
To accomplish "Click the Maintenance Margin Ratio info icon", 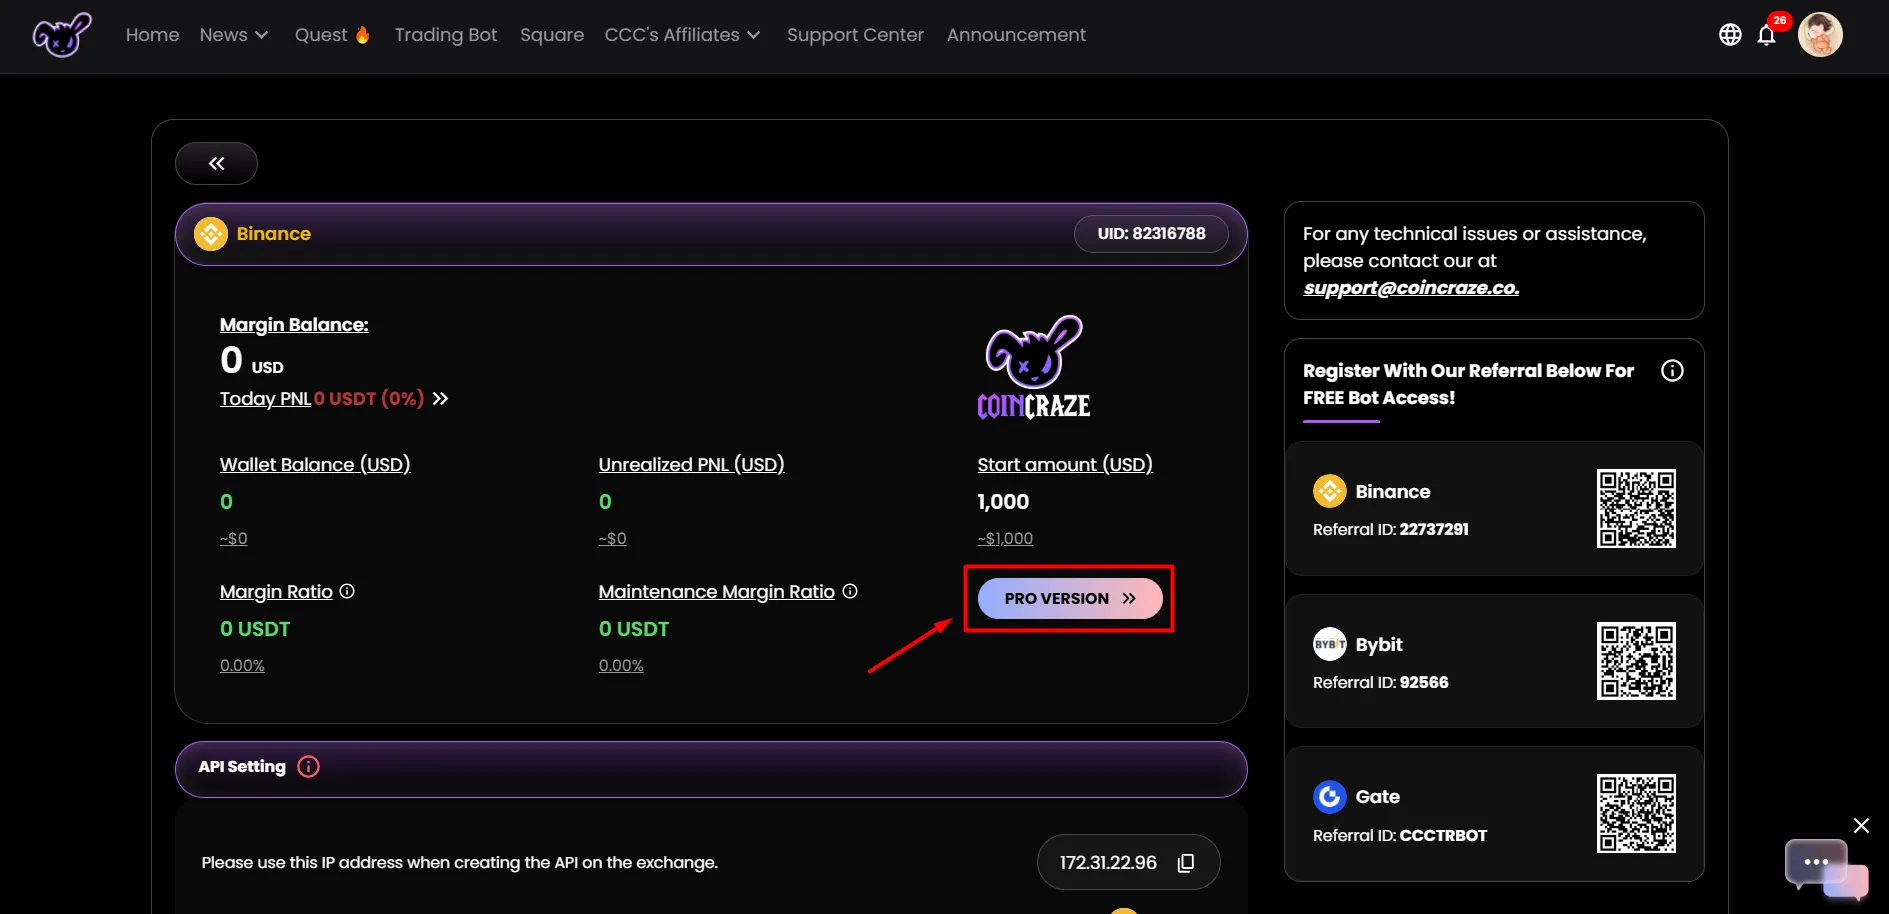I will 850,591.
